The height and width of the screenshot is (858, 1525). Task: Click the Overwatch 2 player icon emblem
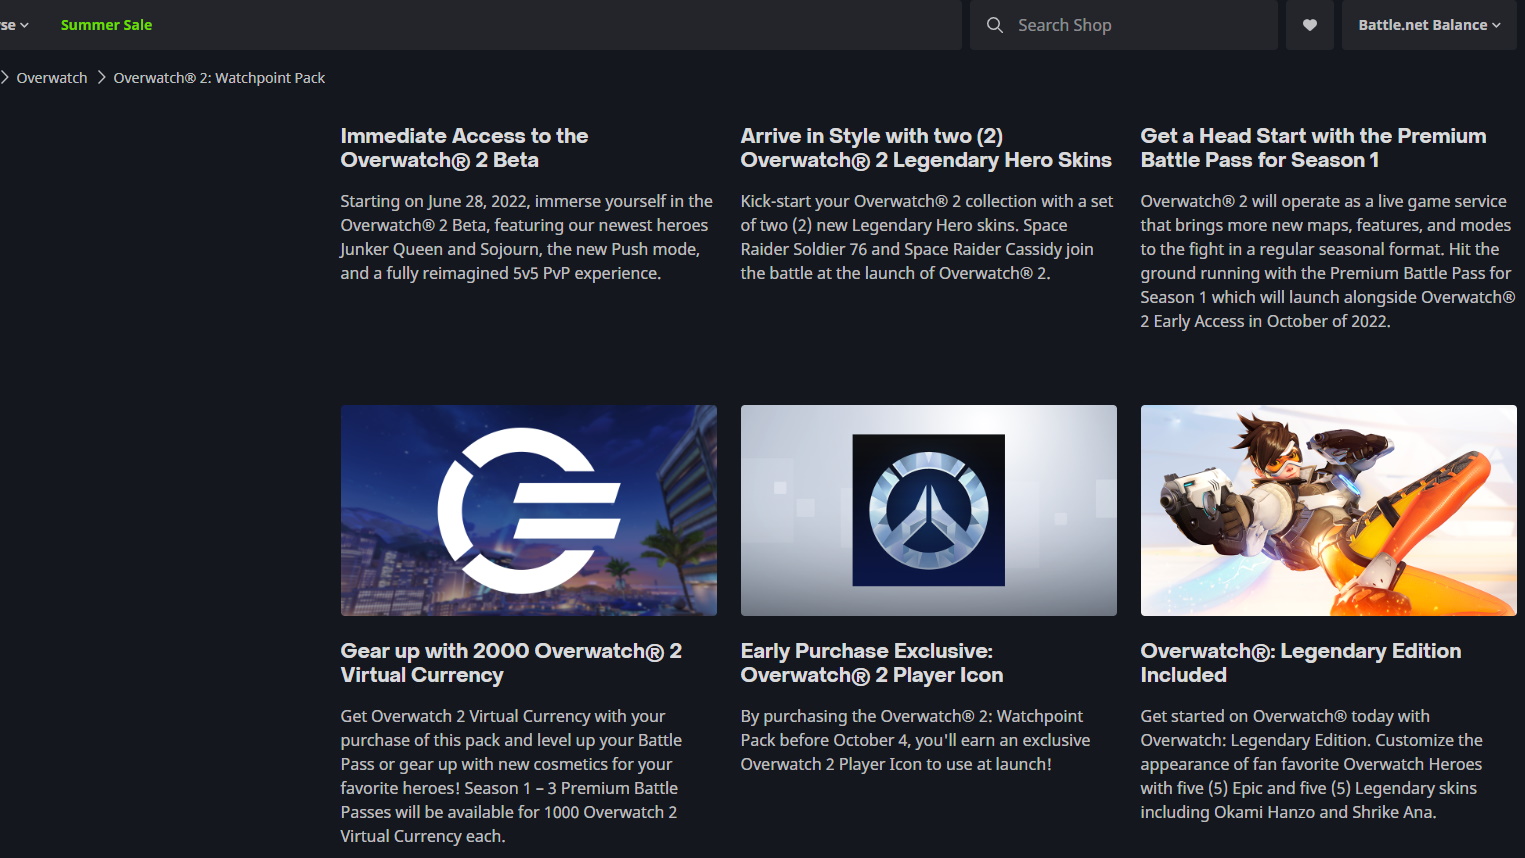click(928, 510)
